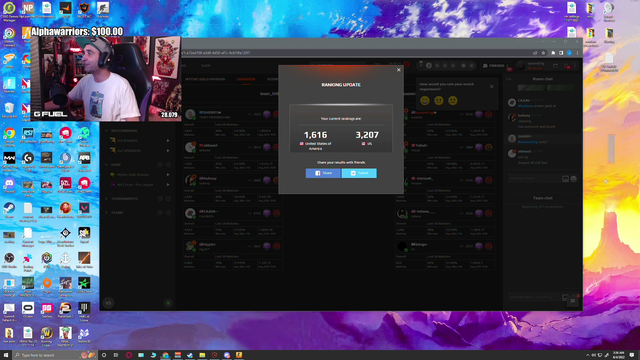Switch to Overview tab
The height and width of the screenshot is (360, 640).
click(x=246, y=79)
